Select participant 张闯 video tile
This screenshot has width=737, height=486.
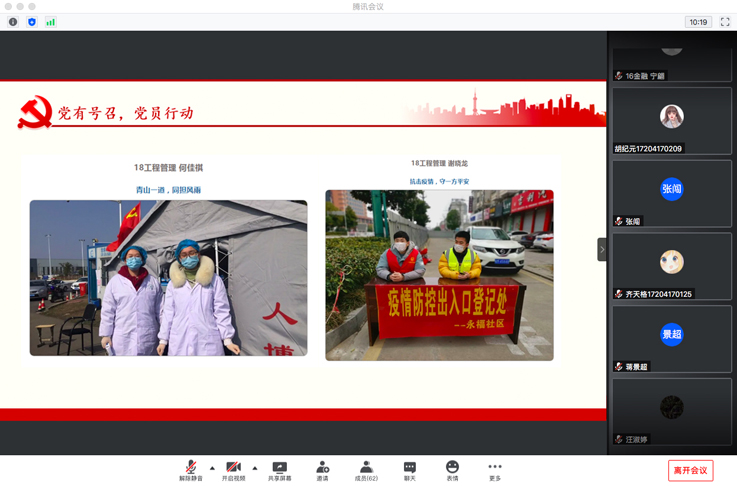click(x=672, y=193)
